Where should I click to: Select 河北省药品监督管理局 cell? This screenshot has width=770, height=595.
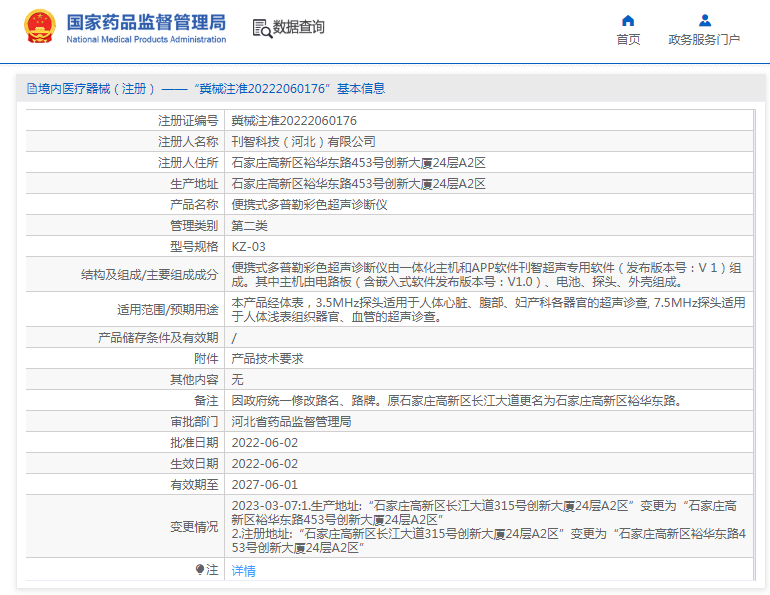click(x=291, y=422)
